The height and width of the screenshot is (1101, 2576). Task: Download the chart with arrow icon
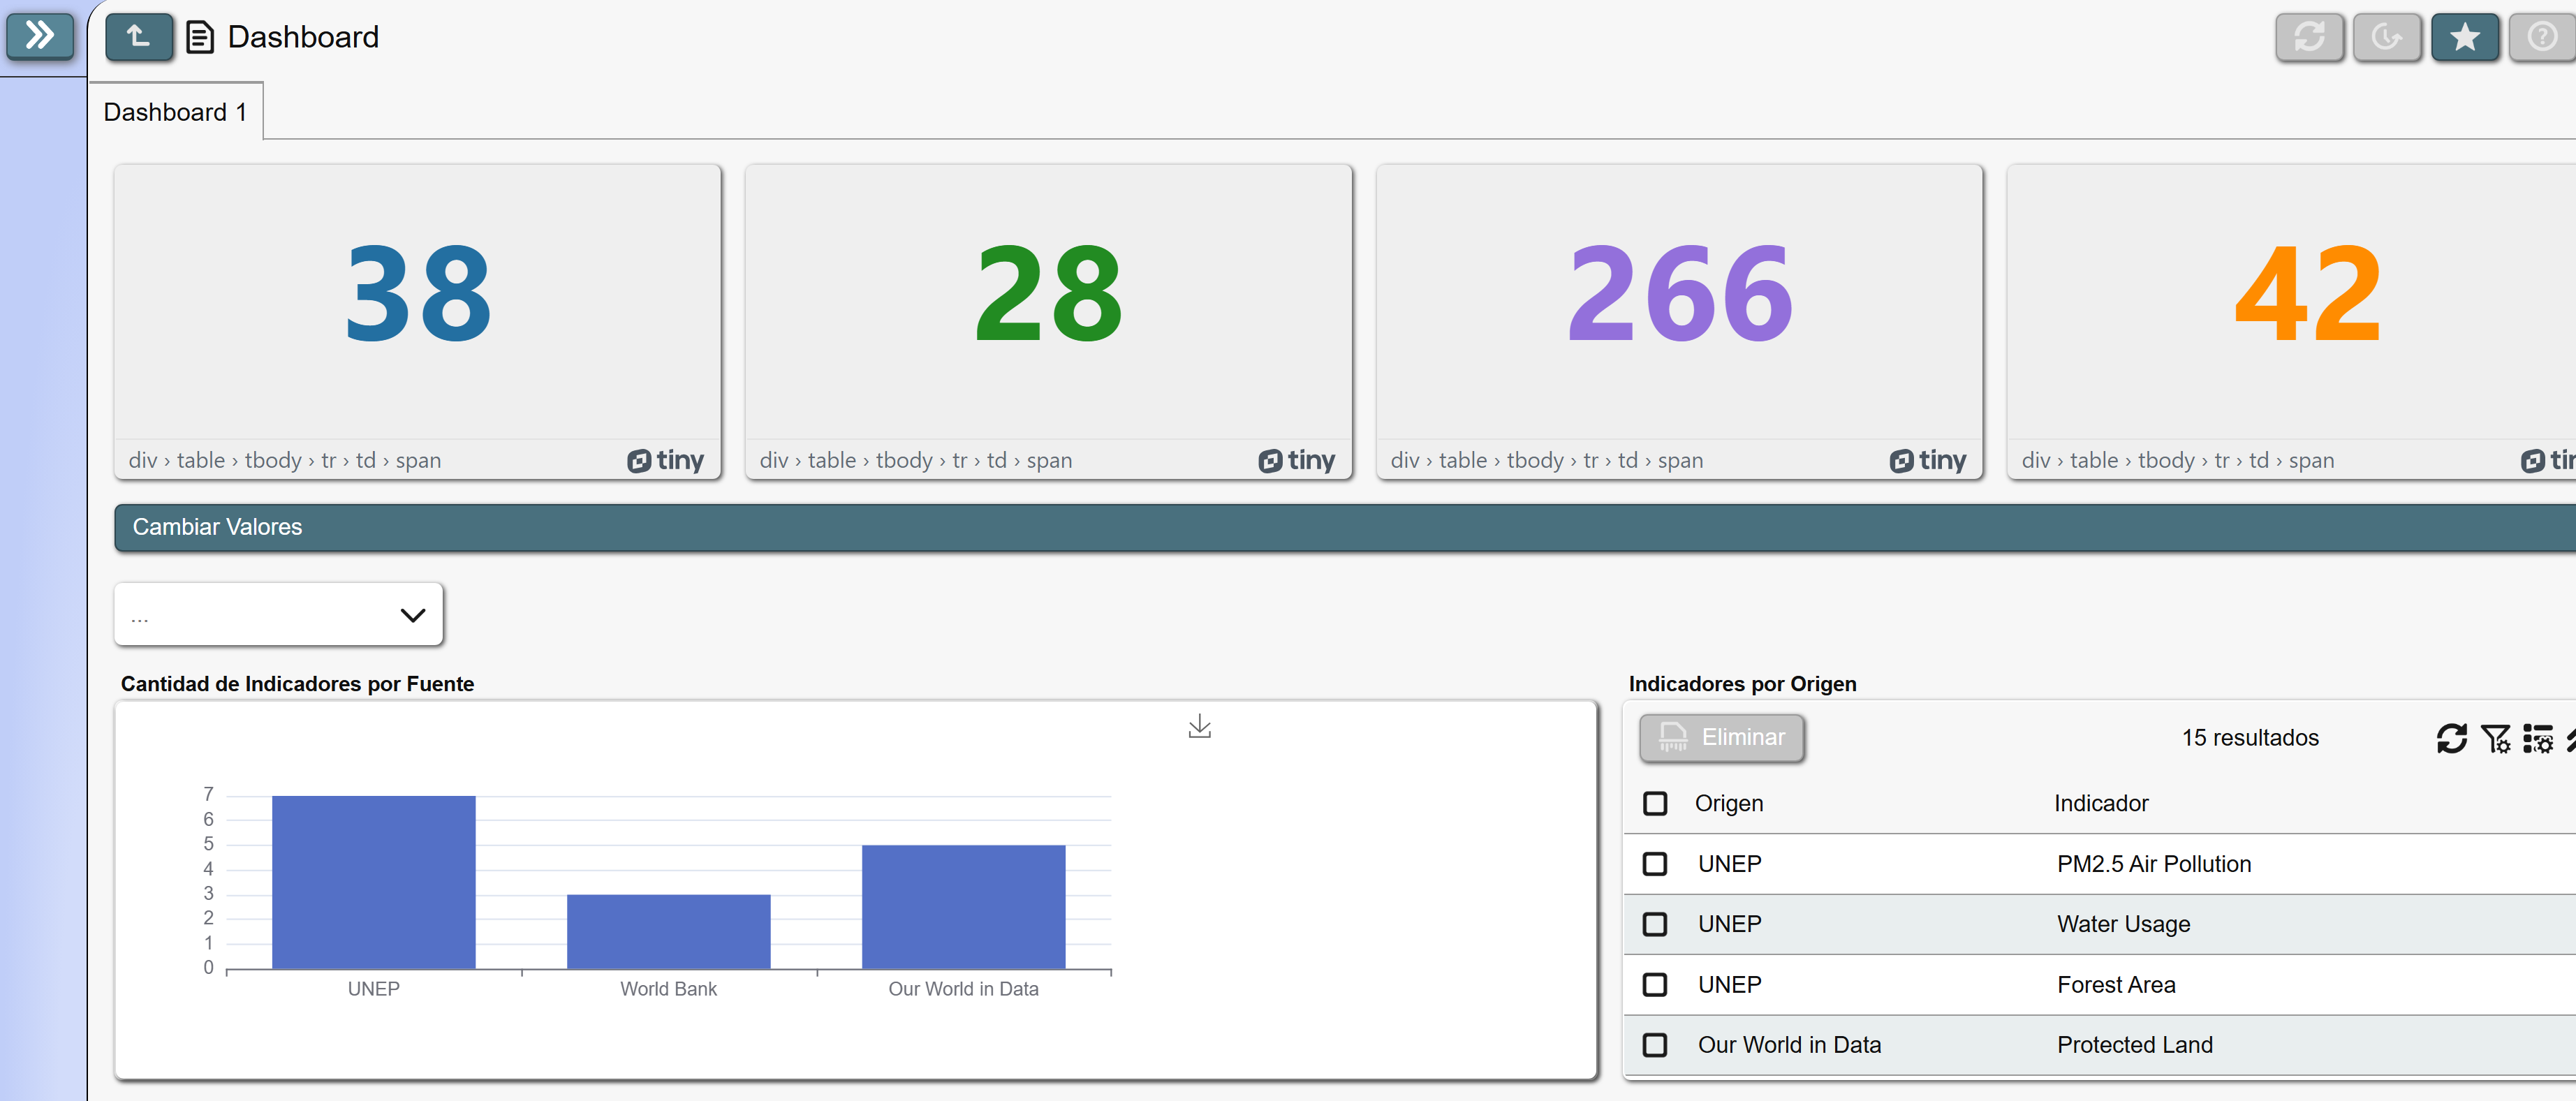click(1199, 726)
